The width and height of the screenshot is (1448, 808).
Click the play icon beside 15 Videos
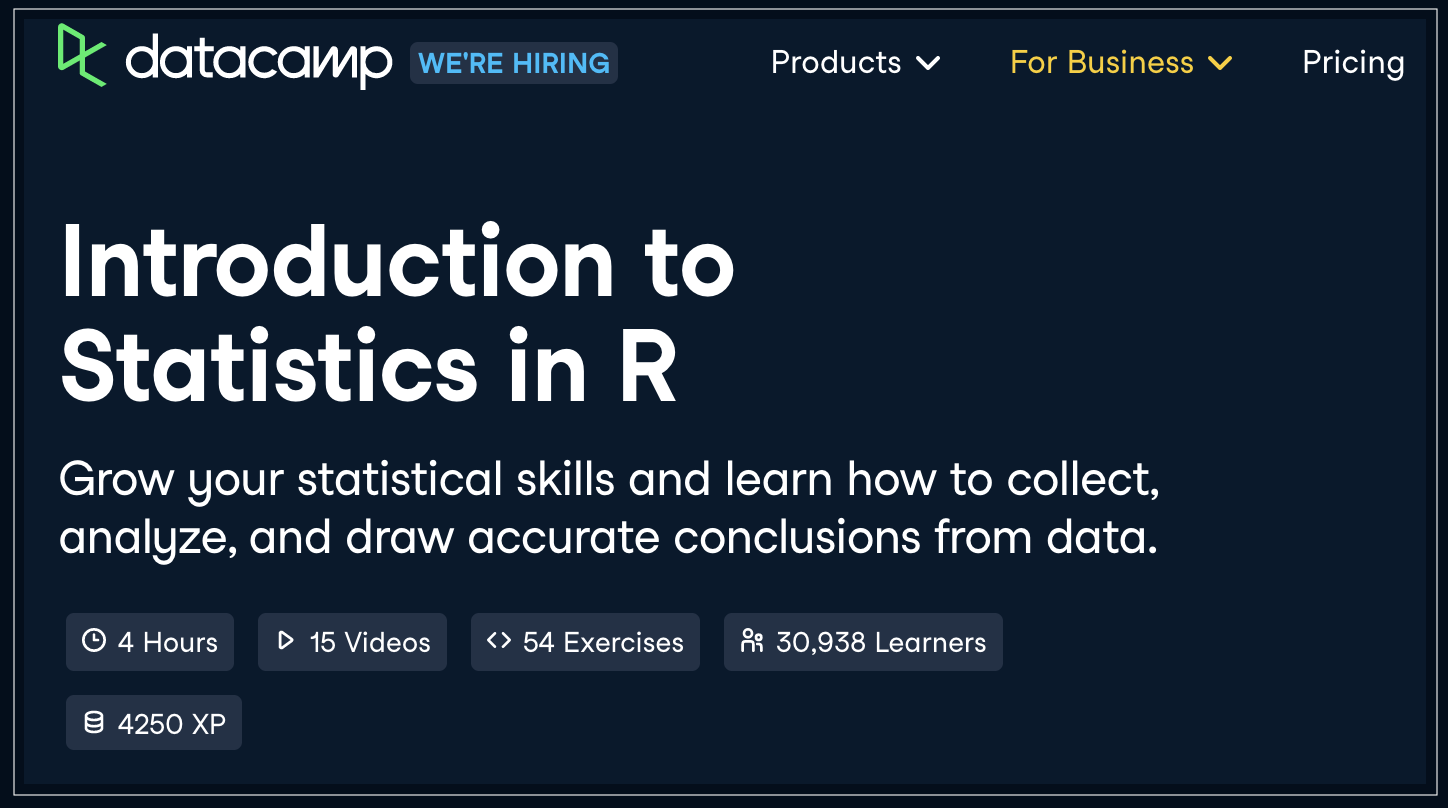(x=285, y=641)
